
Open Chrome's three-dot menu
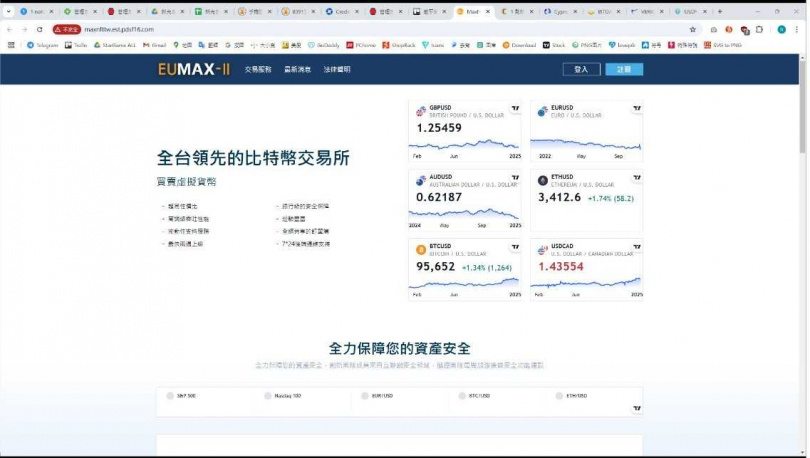(795, 30)
